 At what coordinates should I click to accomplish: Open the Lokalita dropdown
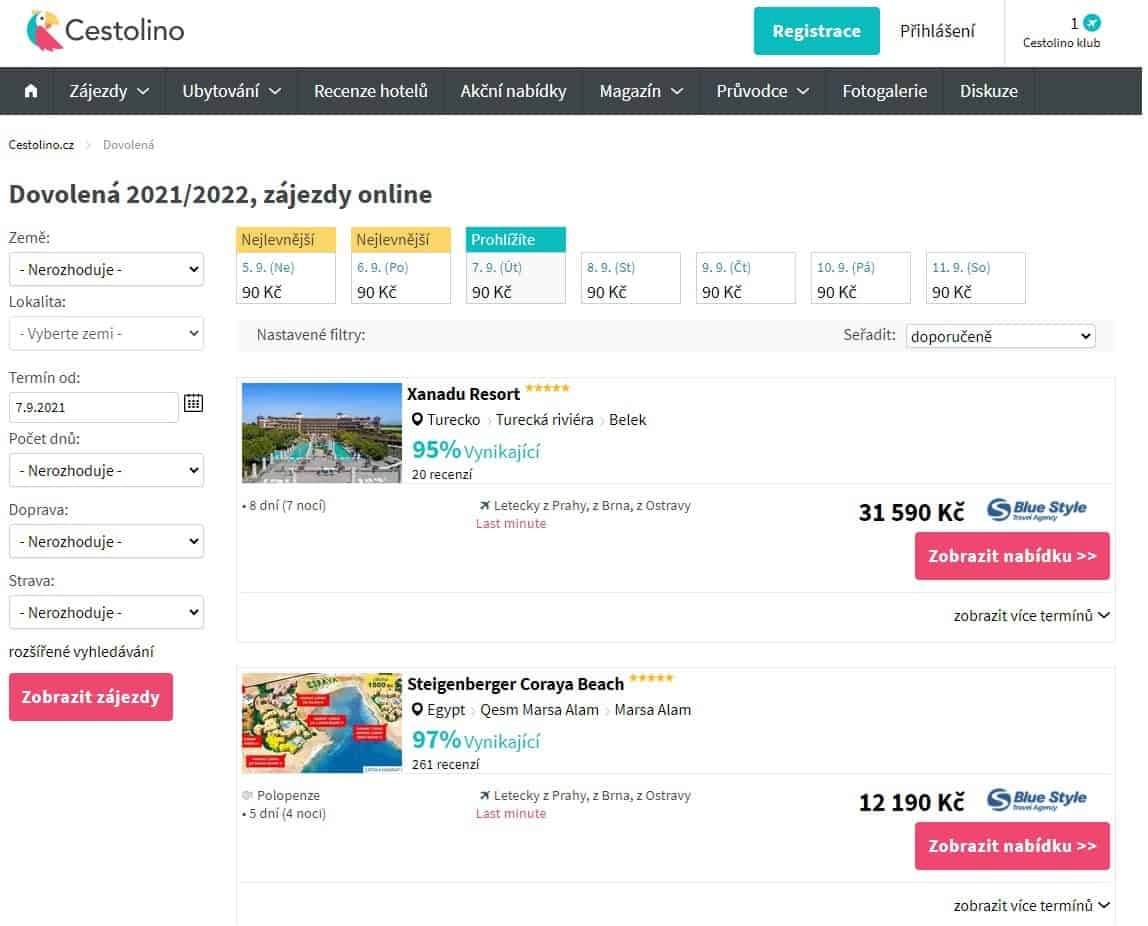pos(106,334)
